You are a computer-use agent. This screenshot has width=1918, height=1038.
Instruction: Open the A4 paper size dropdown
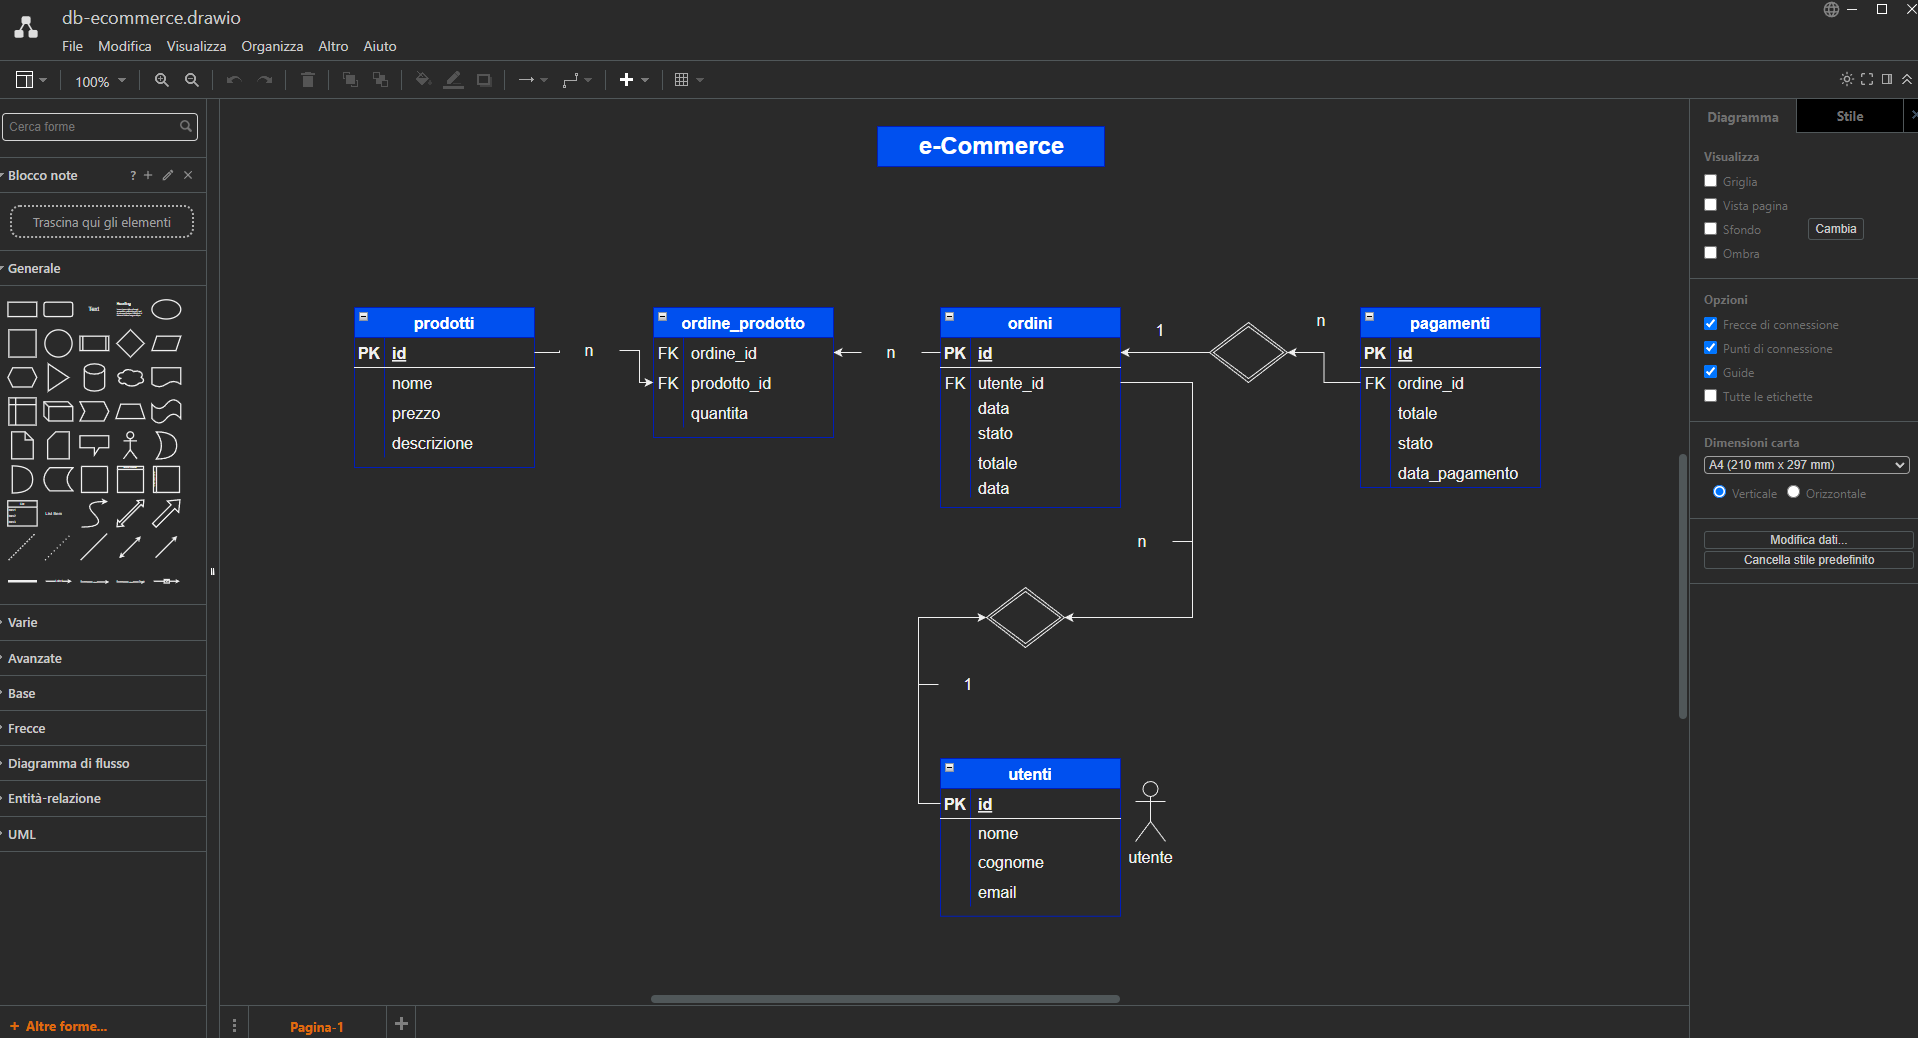[1806, 465]
